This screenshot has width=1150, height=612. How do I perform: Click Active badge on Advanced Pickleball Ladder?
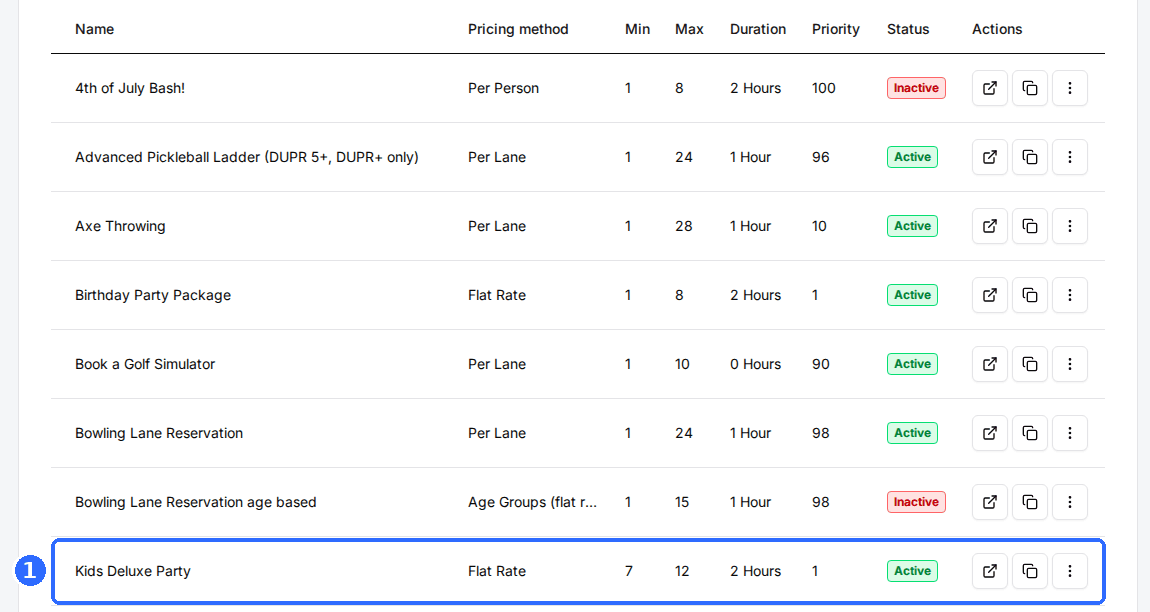click(912, 157)
